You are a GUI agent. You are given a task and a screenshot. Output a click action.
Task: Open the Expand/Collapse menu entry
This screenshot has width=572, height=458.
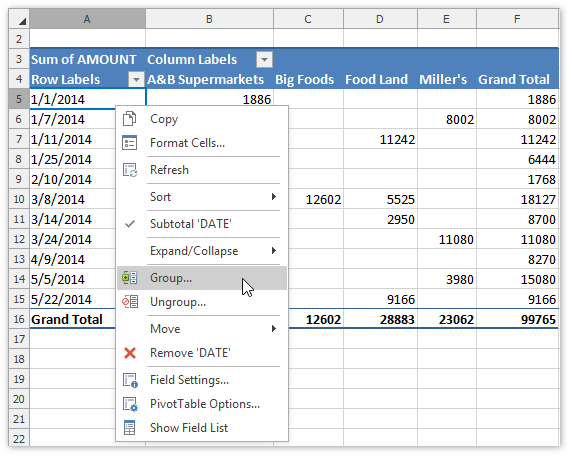coord(202,250)
